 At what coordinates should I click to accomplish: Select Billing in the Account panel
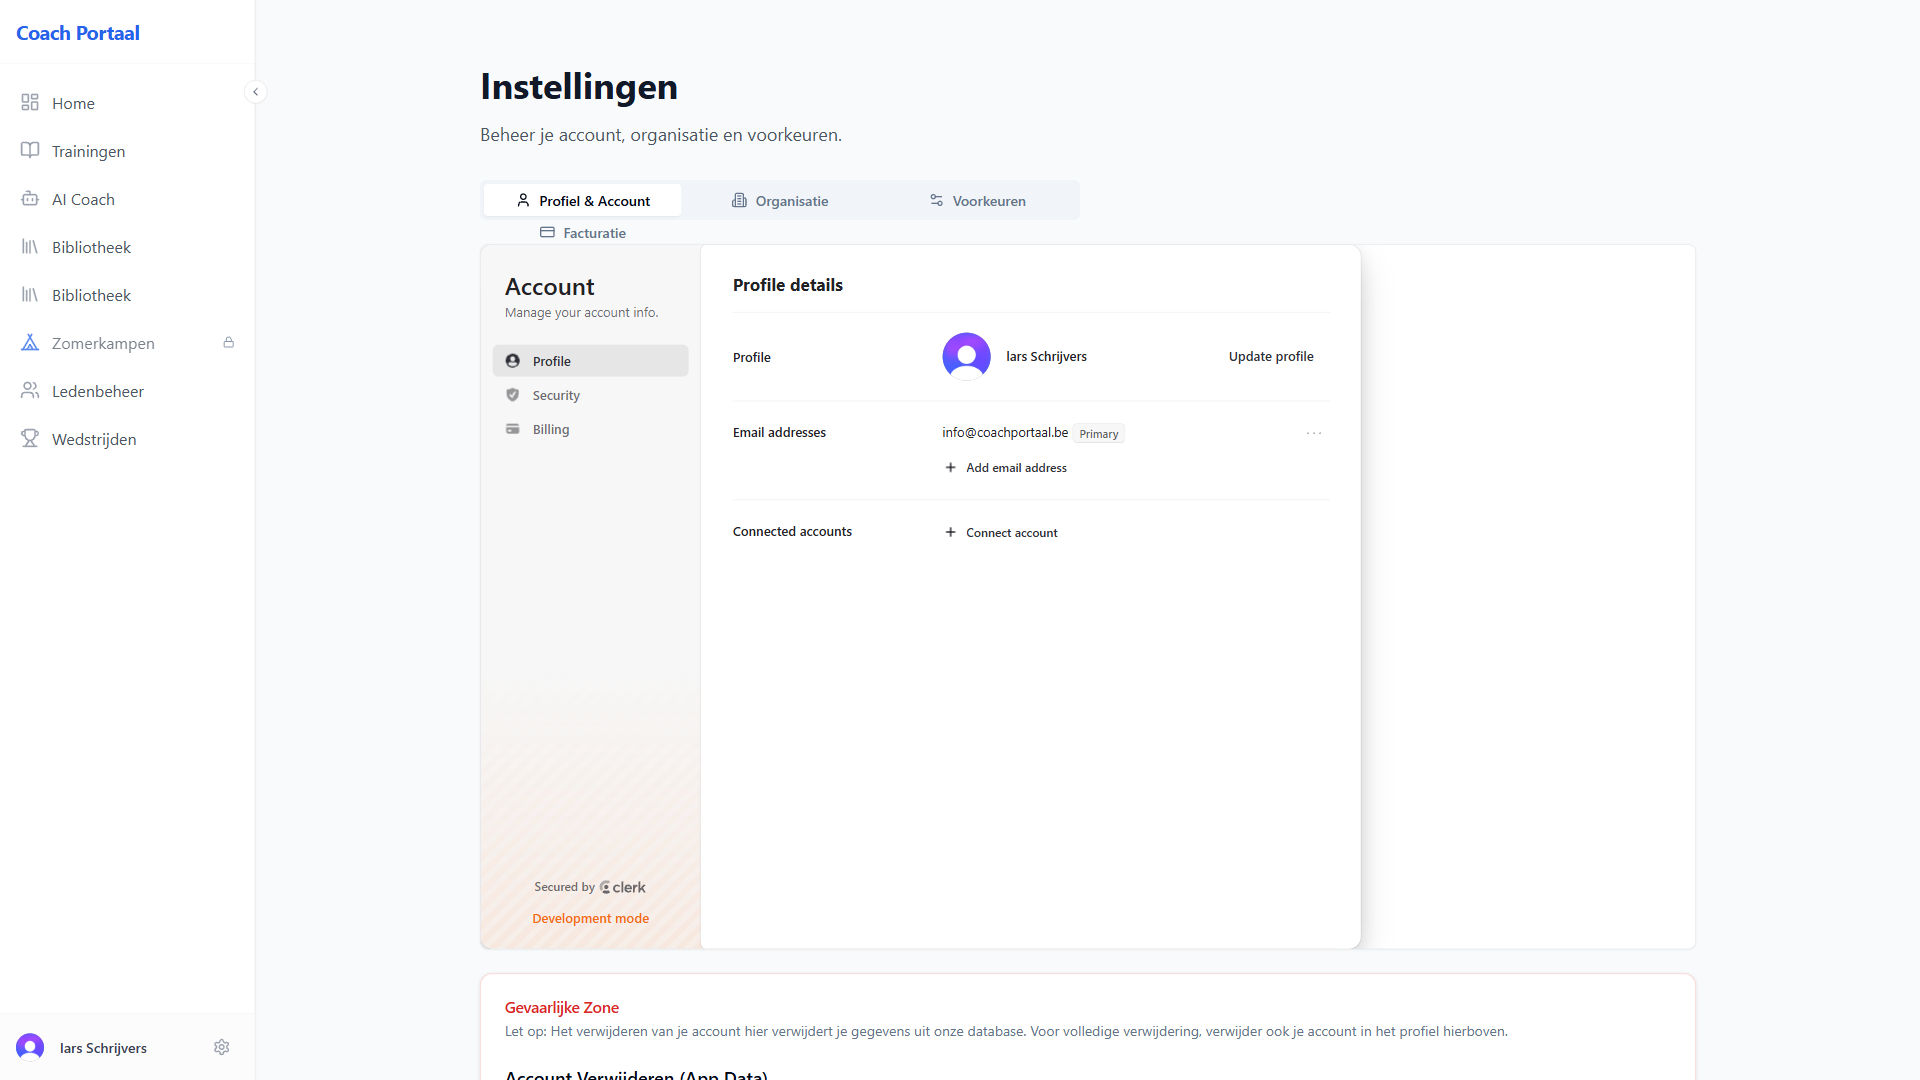[x=550, y=430]
